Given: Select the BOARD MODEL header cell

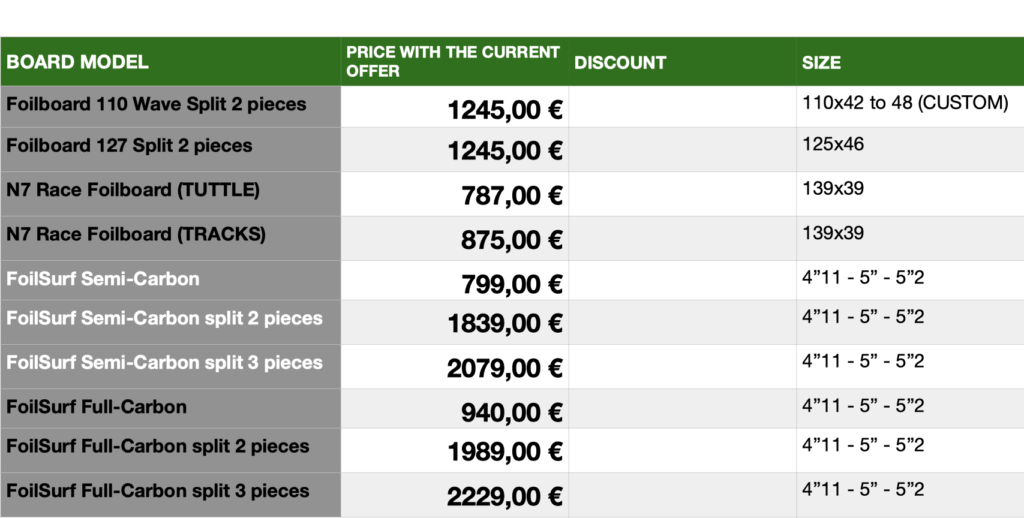Looking at the screenshot, I should click(x=170, y=61).
